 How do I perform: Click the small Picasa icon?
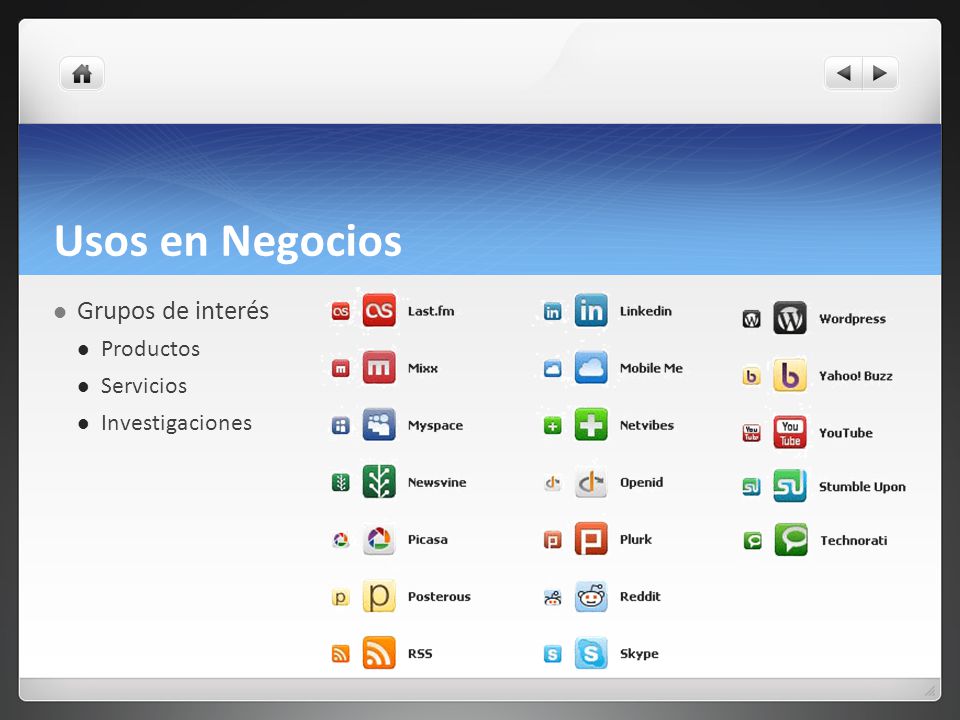(340, 539)
